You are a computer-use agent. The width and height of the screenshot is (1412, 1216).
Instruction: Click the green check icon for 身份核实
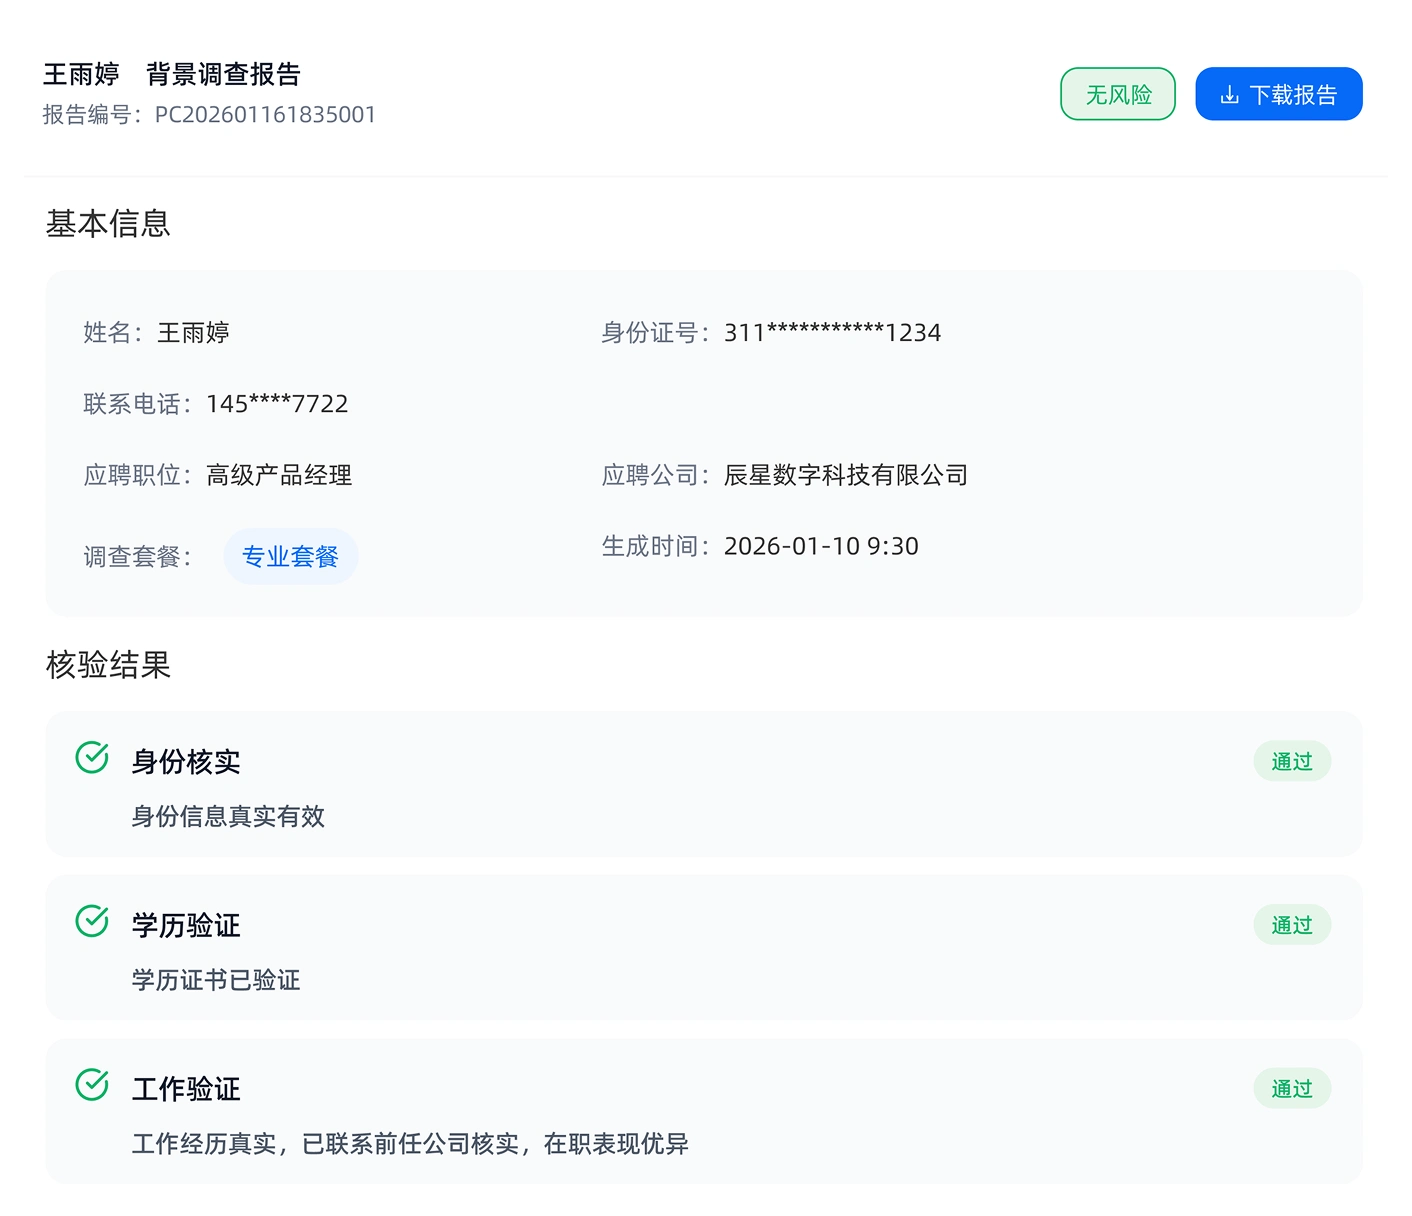(92, 758)
